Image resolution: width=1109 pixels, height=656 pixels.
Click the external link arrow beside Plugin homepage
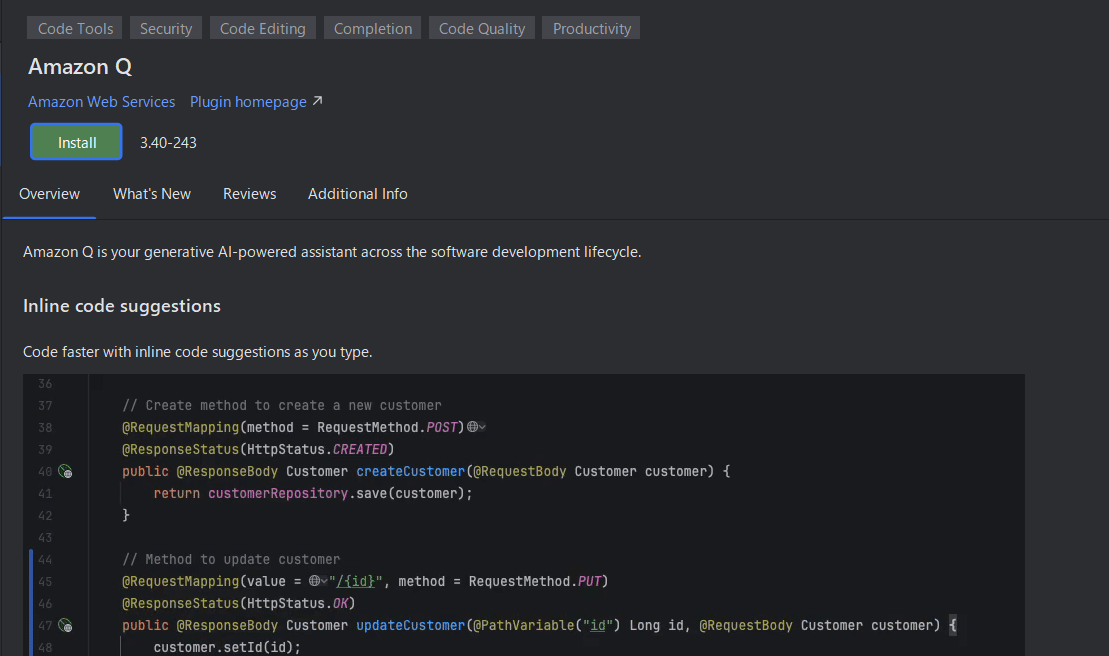(x=318, y=101)
